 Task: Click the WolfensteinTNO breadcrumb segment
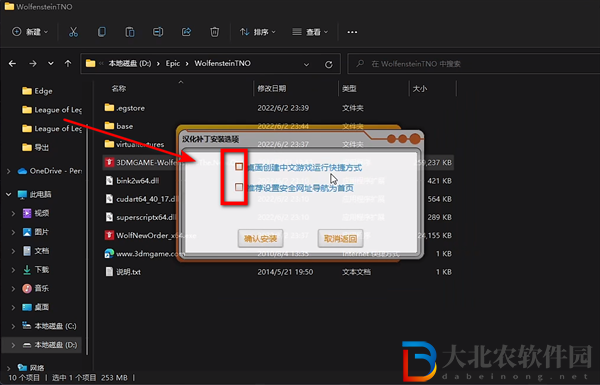(222, 64)
